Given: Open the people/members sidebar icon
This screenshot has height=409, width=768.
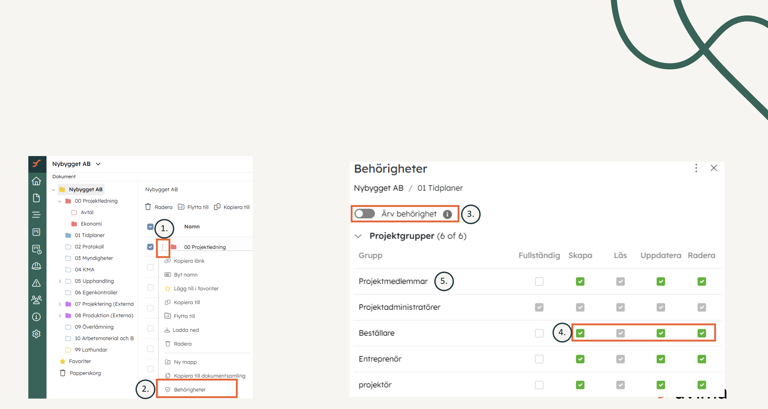Looking at the screenshot, I should click(x=37, y=300).
